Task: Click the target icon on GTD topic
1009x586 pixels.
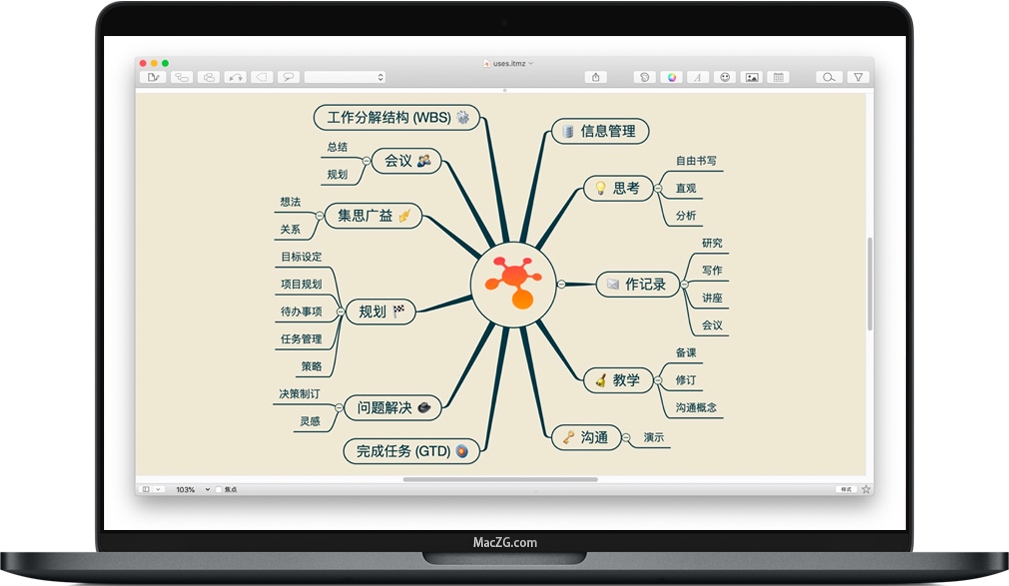Action: pos(461,451)
